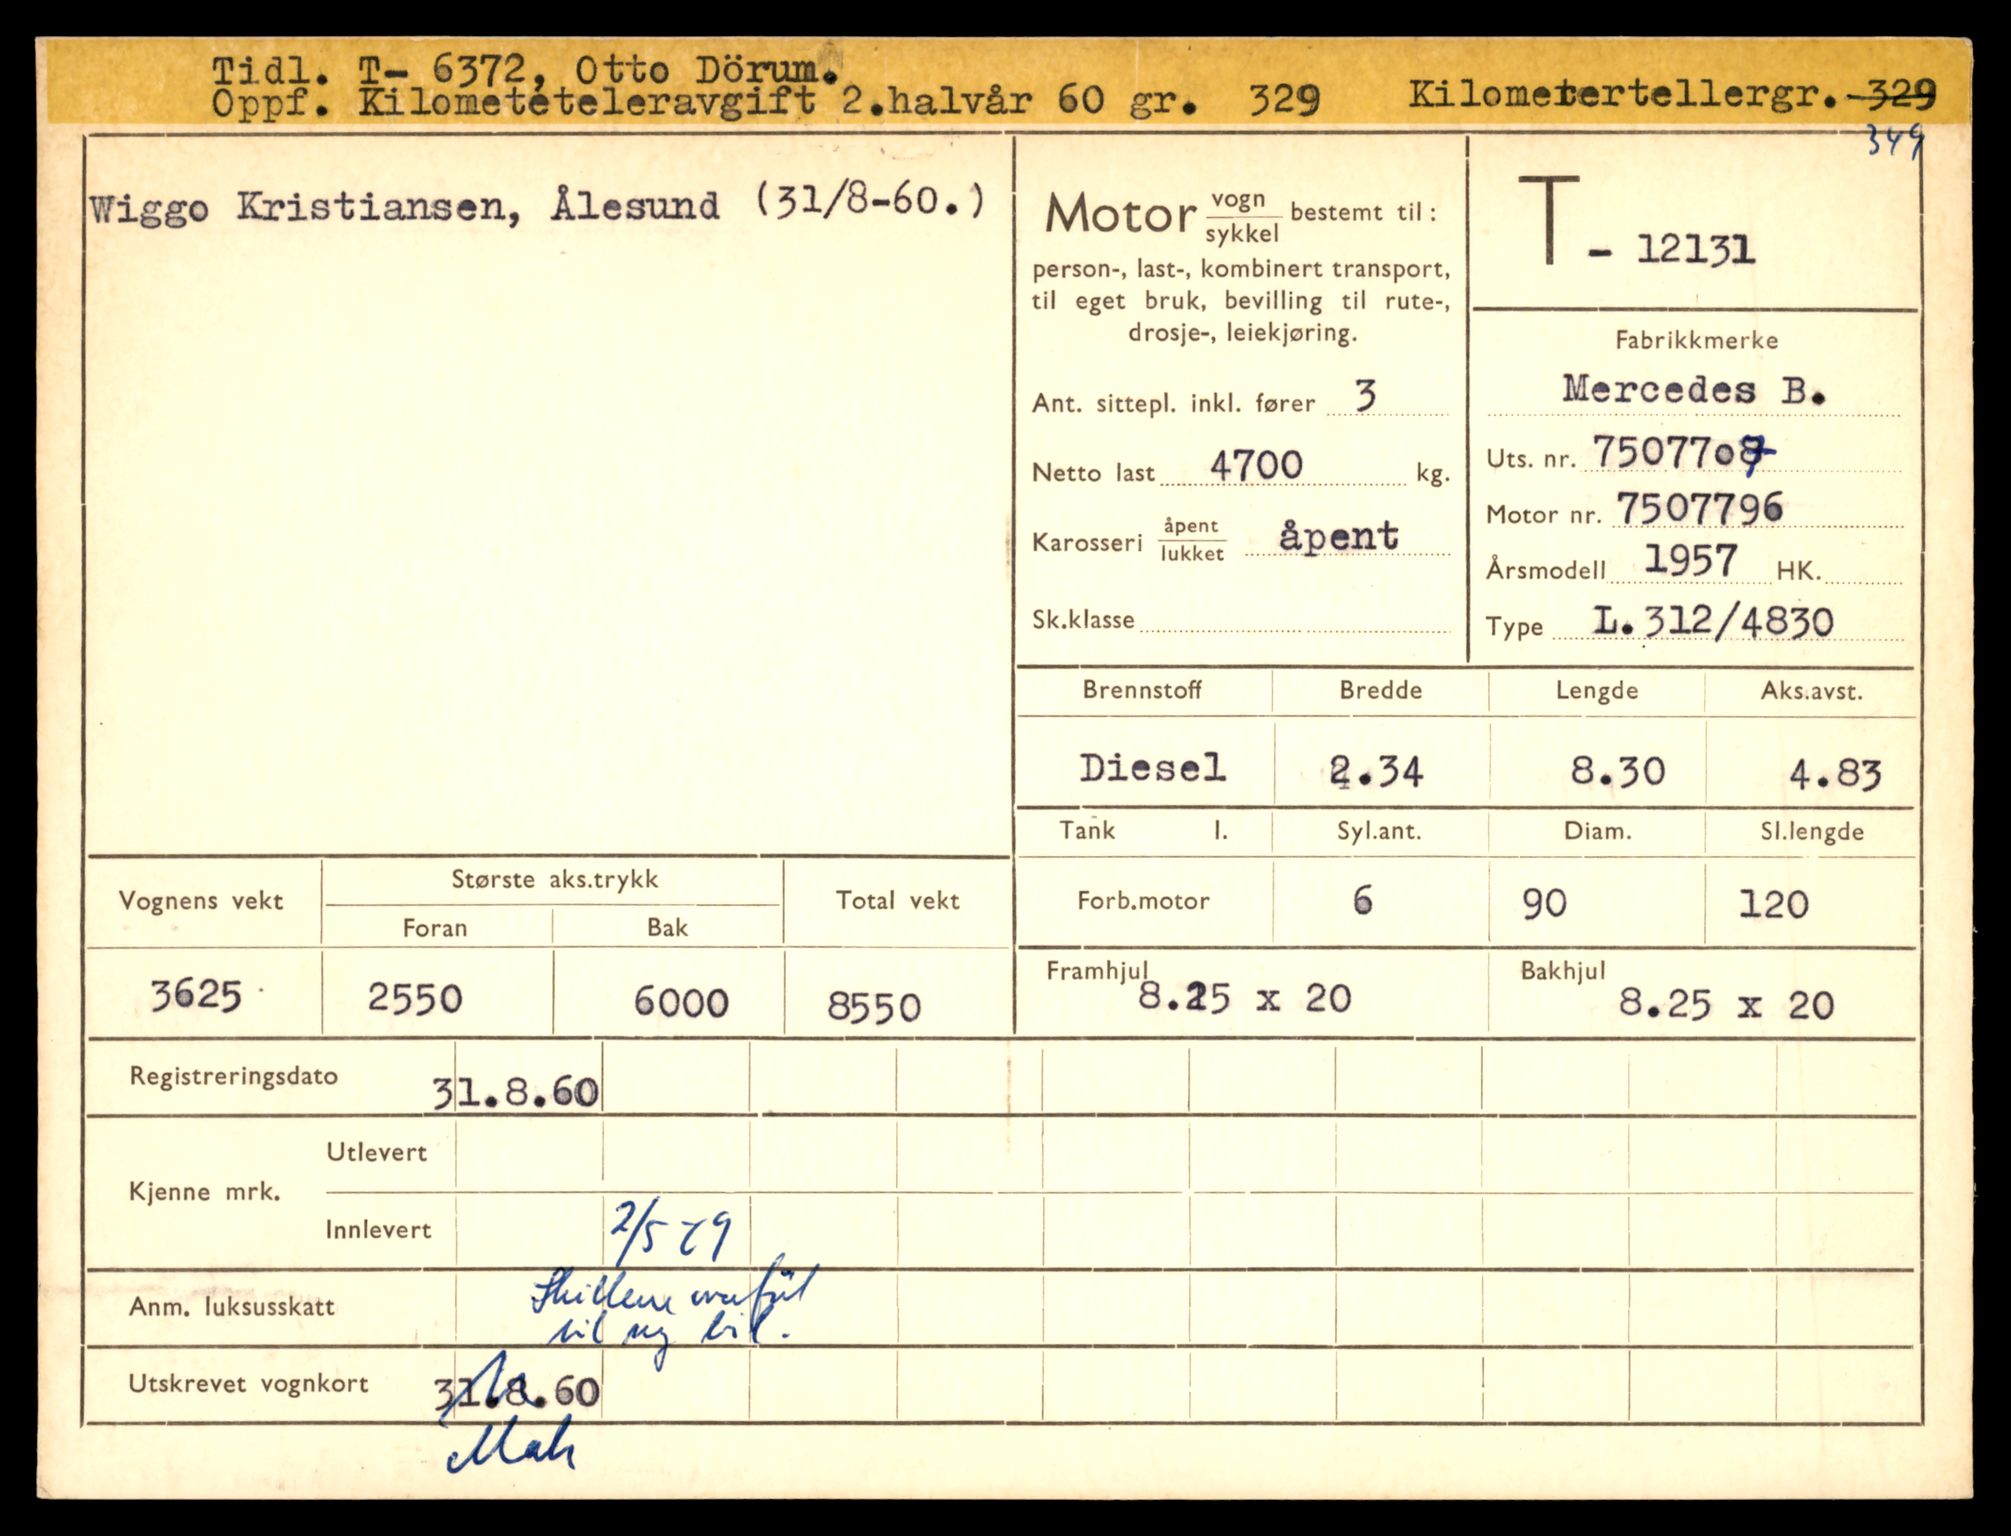
Task: Click the Sl.lengde value 120
Action: [x=1774, y=905]
